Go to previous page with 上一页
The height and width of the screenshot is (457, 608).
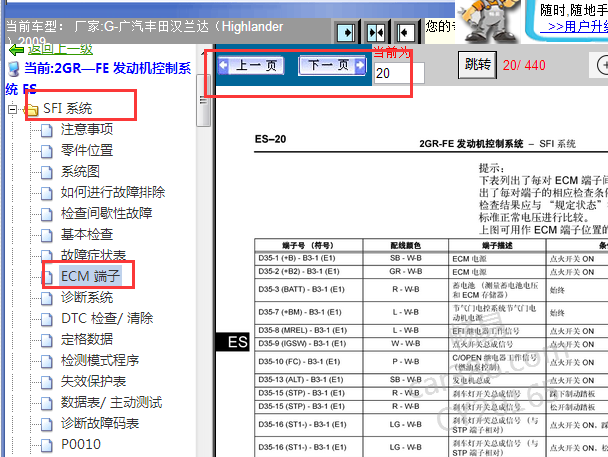251,66
